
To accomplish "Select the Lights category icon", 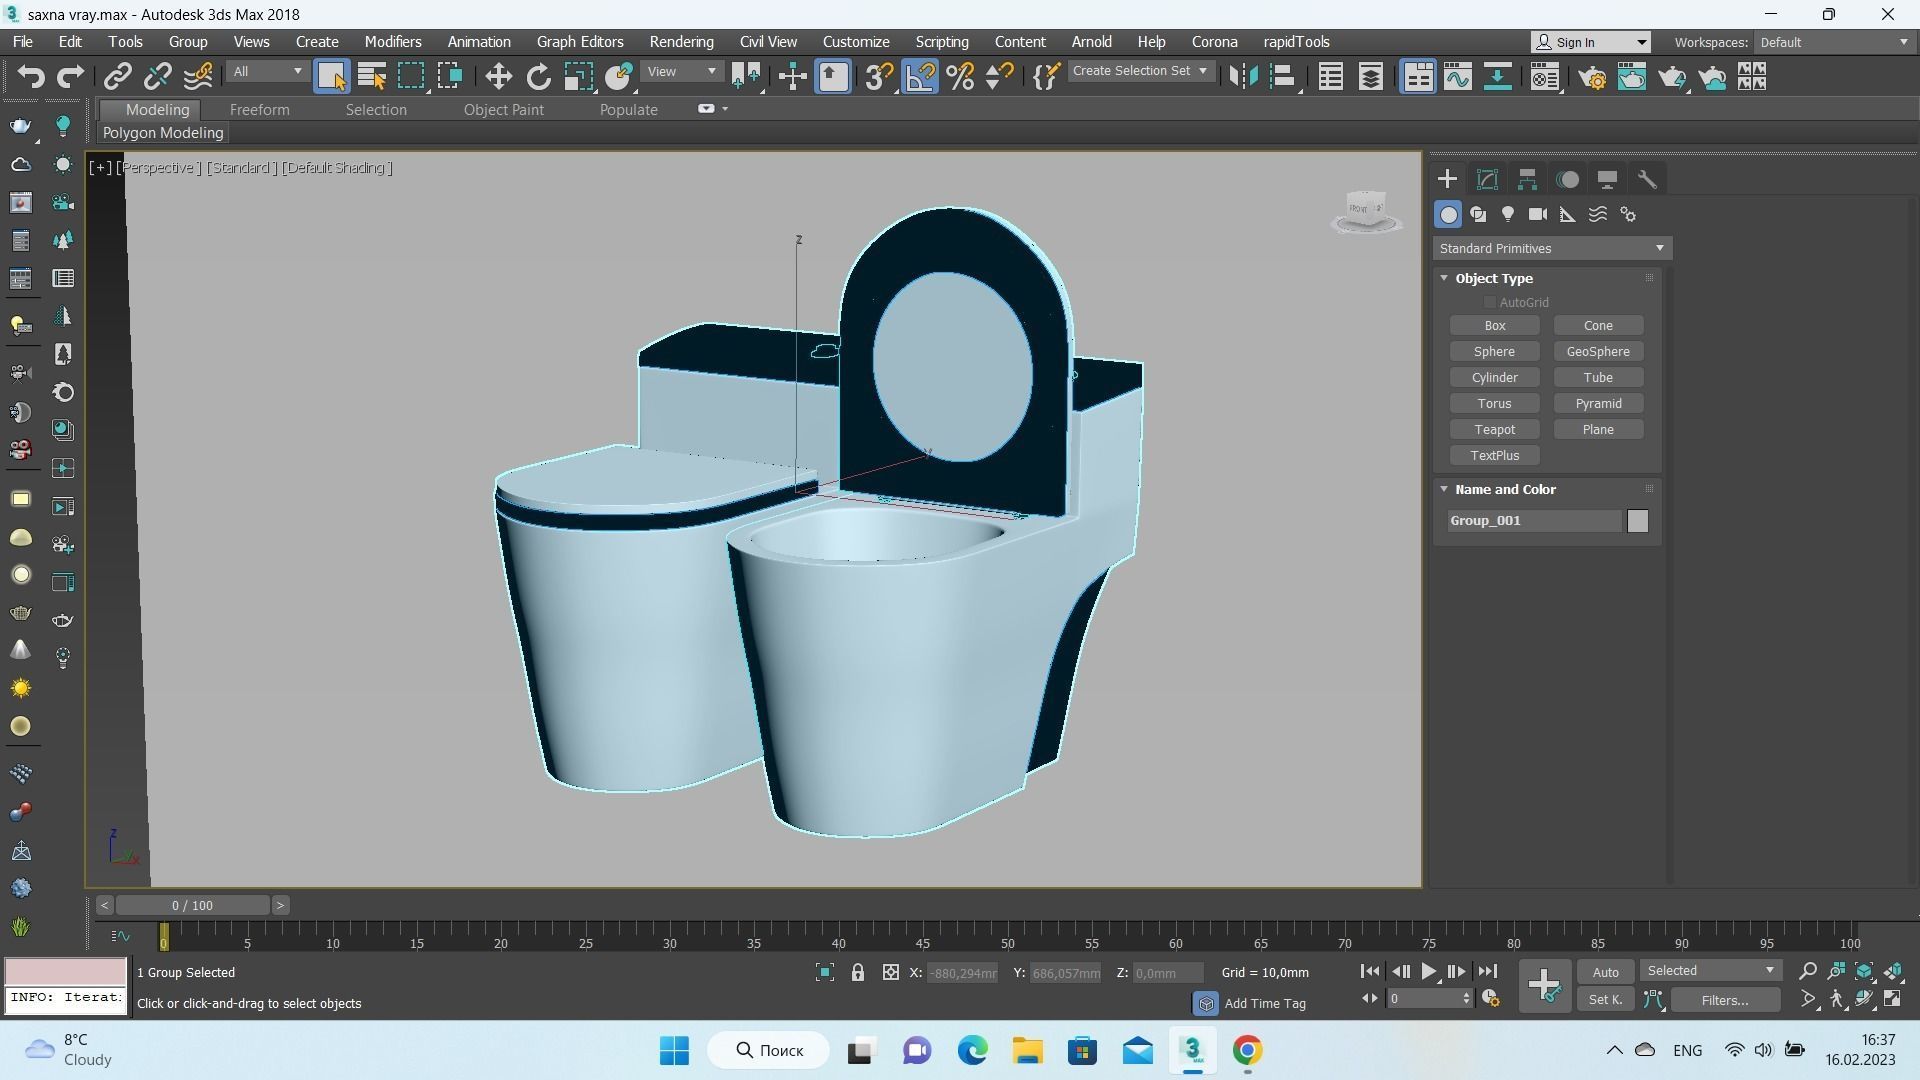I will pyautogui.click(x=1508, y=214).
